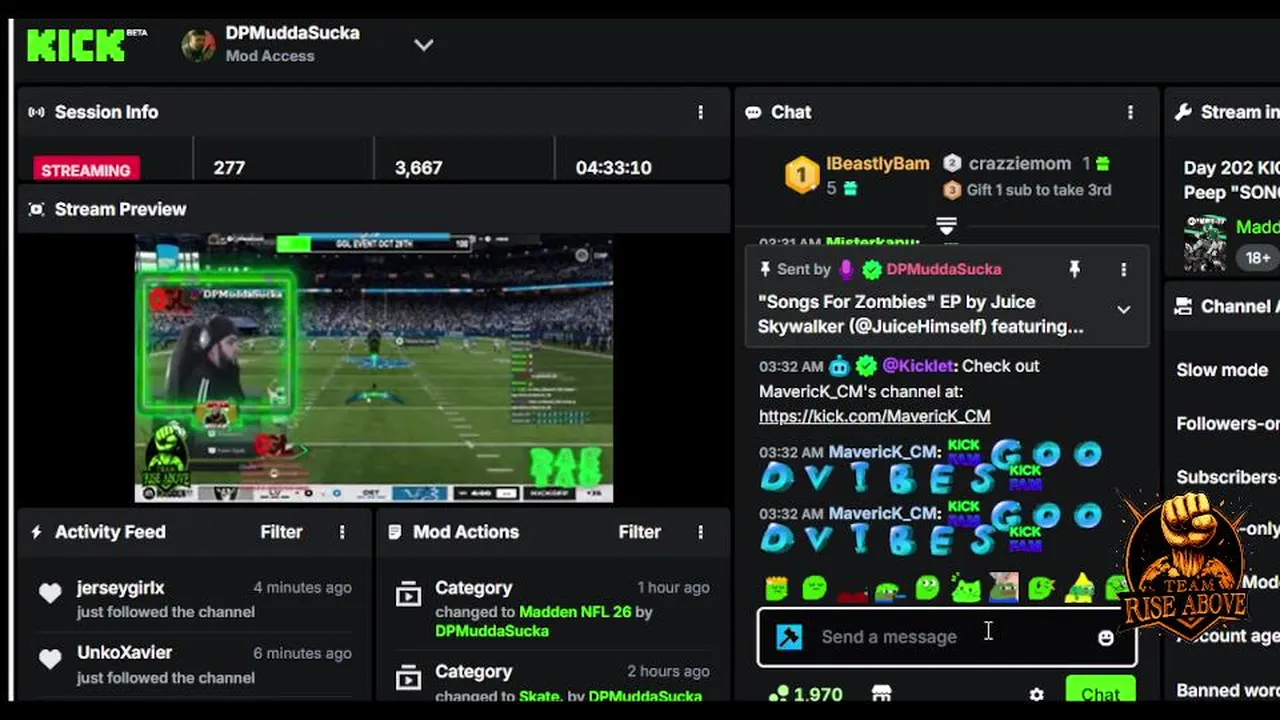Expand the channel switcher chevron
This screenshot has width=1280, height=720.
click(424, 45)
